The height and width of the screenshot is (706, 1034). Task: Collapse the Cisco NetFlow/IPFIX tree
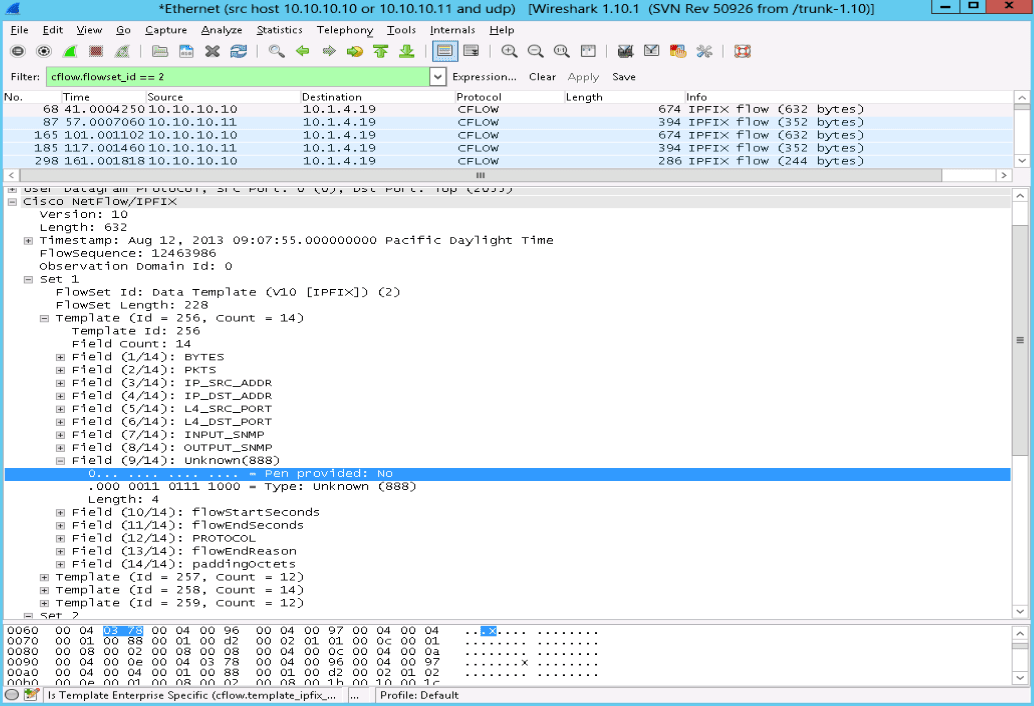pos(12,202)
